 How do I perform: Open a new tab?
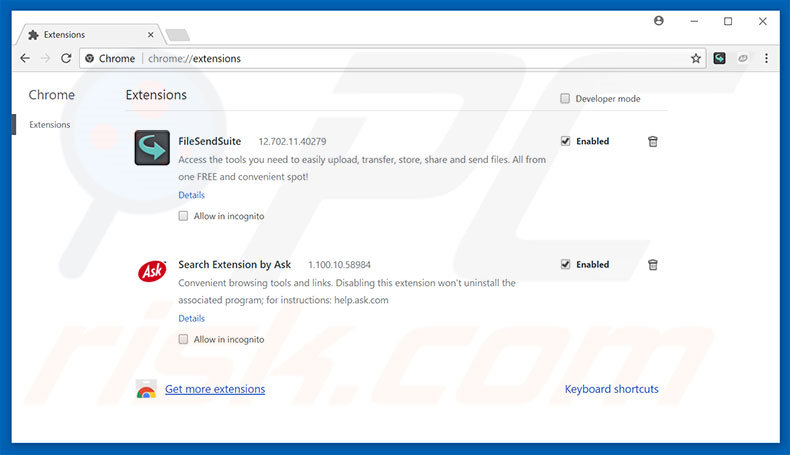[177, 35]
